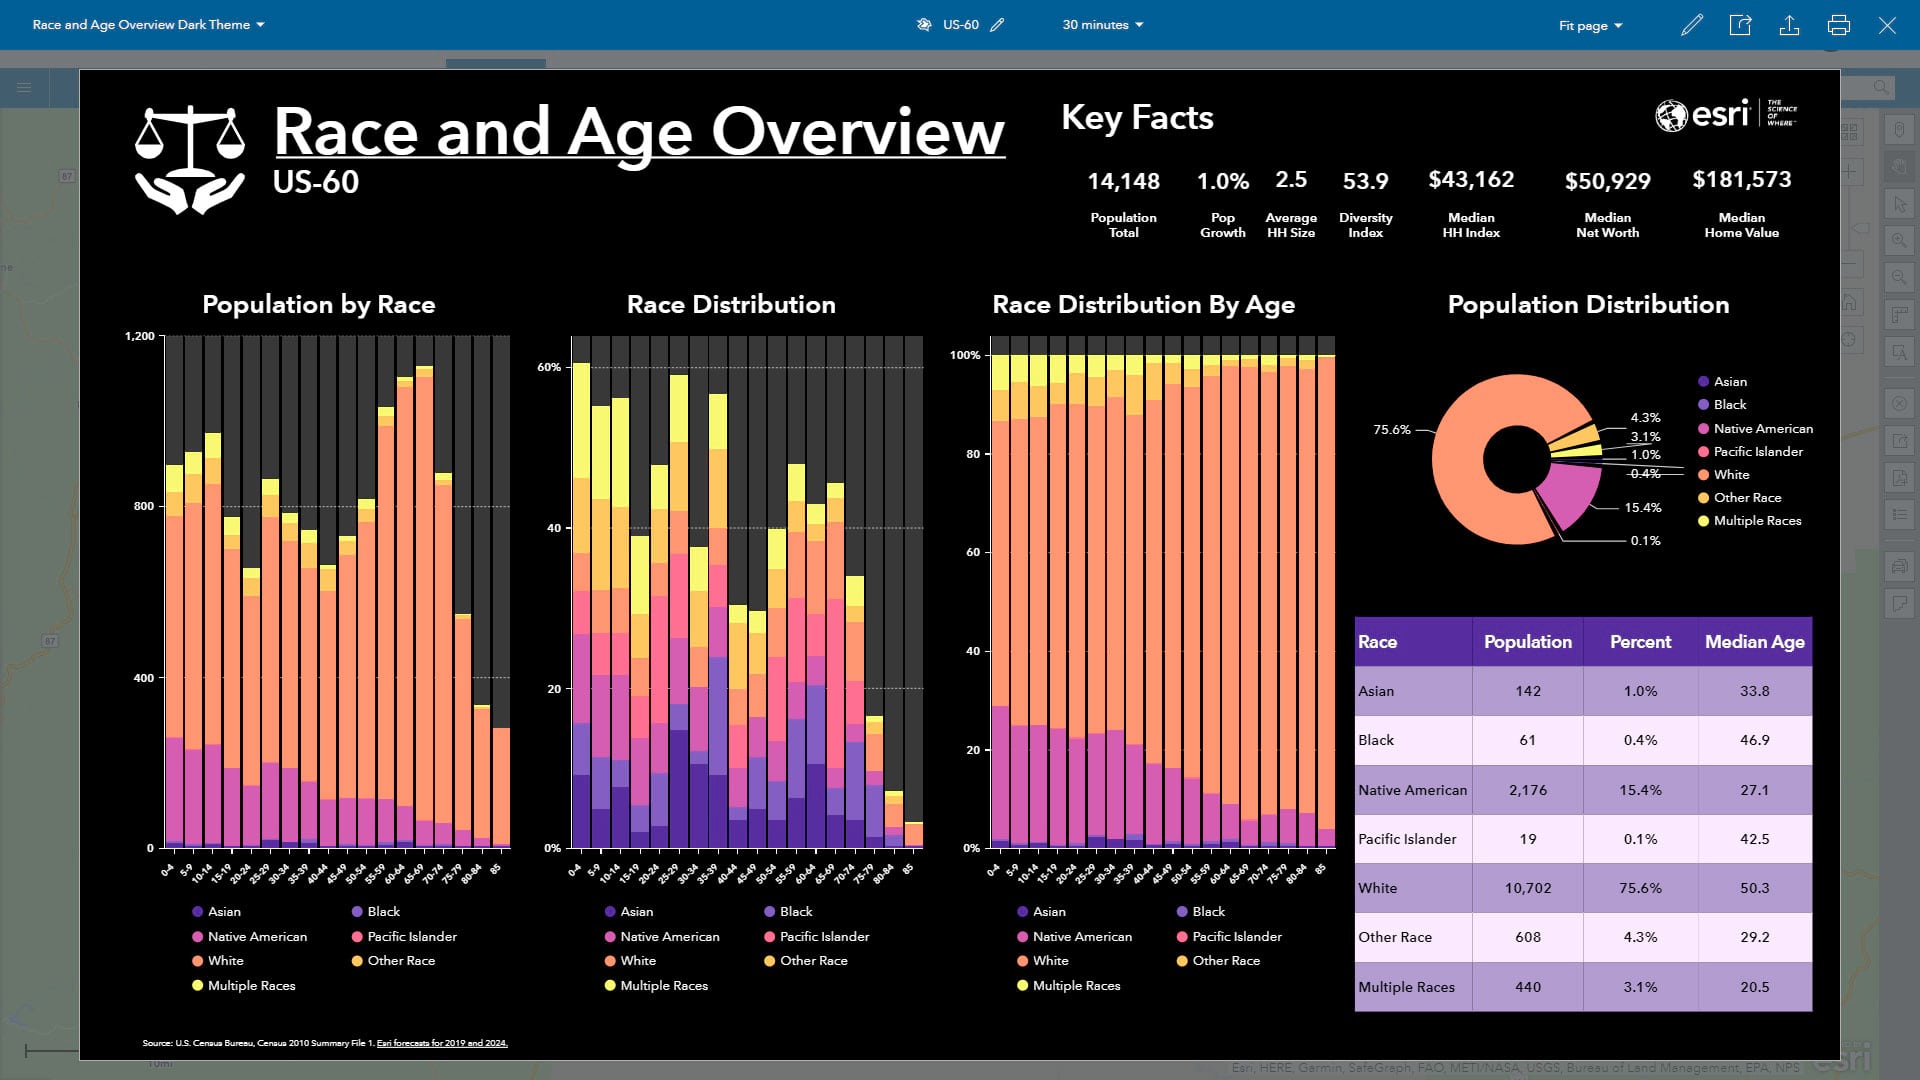Toggle Multiple Races in Population Distribution legend

(x=1756, y=521)
